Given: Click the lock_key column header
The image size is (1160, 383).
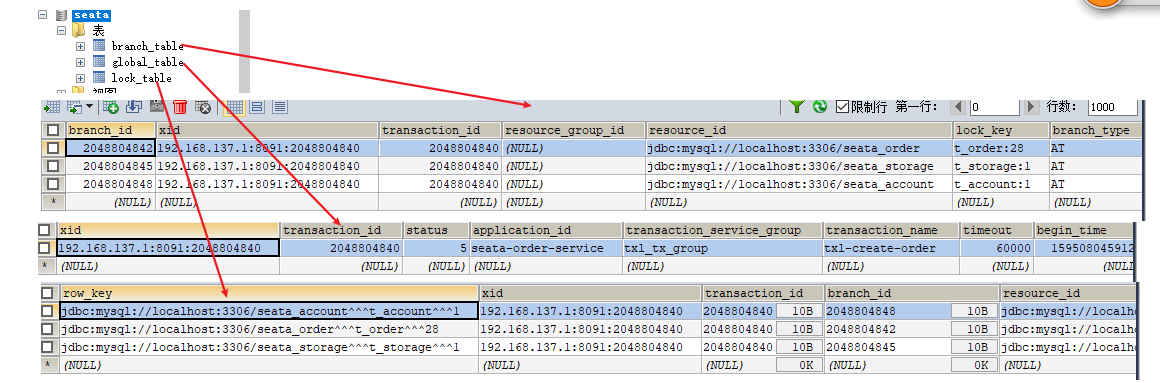Looking at the screenshot, I should tap(1000, 130).
